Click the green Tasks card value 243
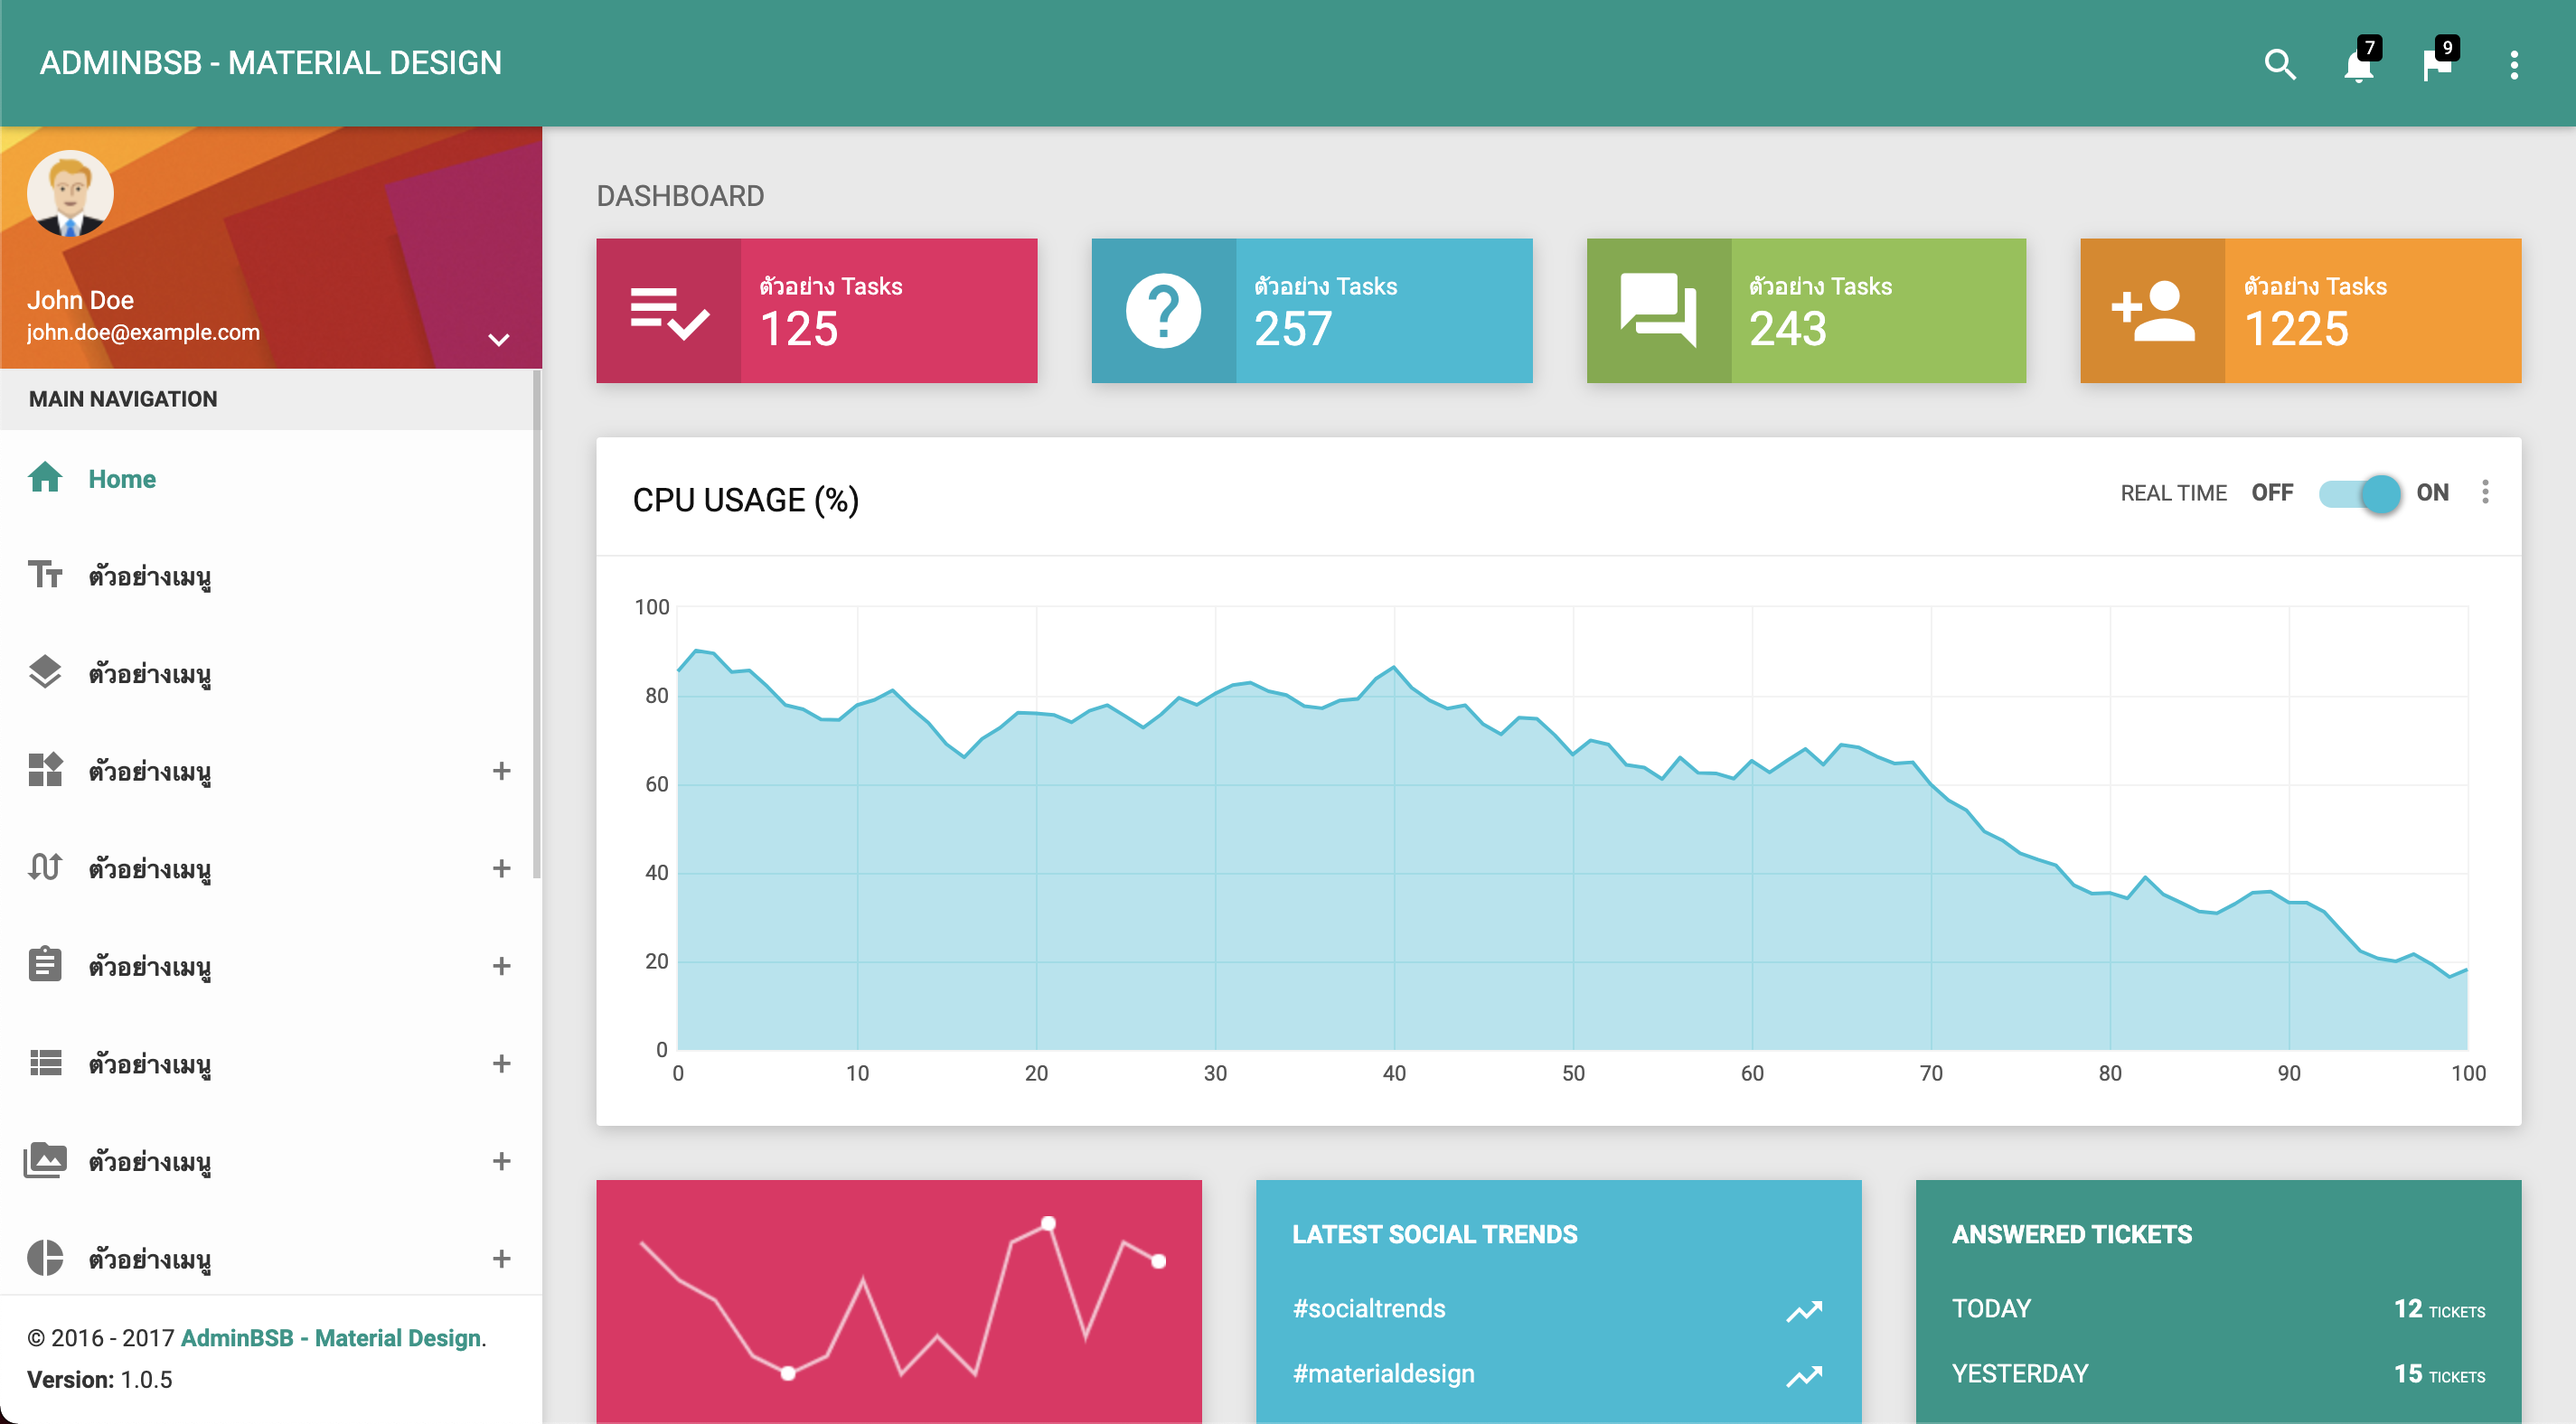Image resolution: width=2576 pixels, height=1424 pixels. 1788,329
